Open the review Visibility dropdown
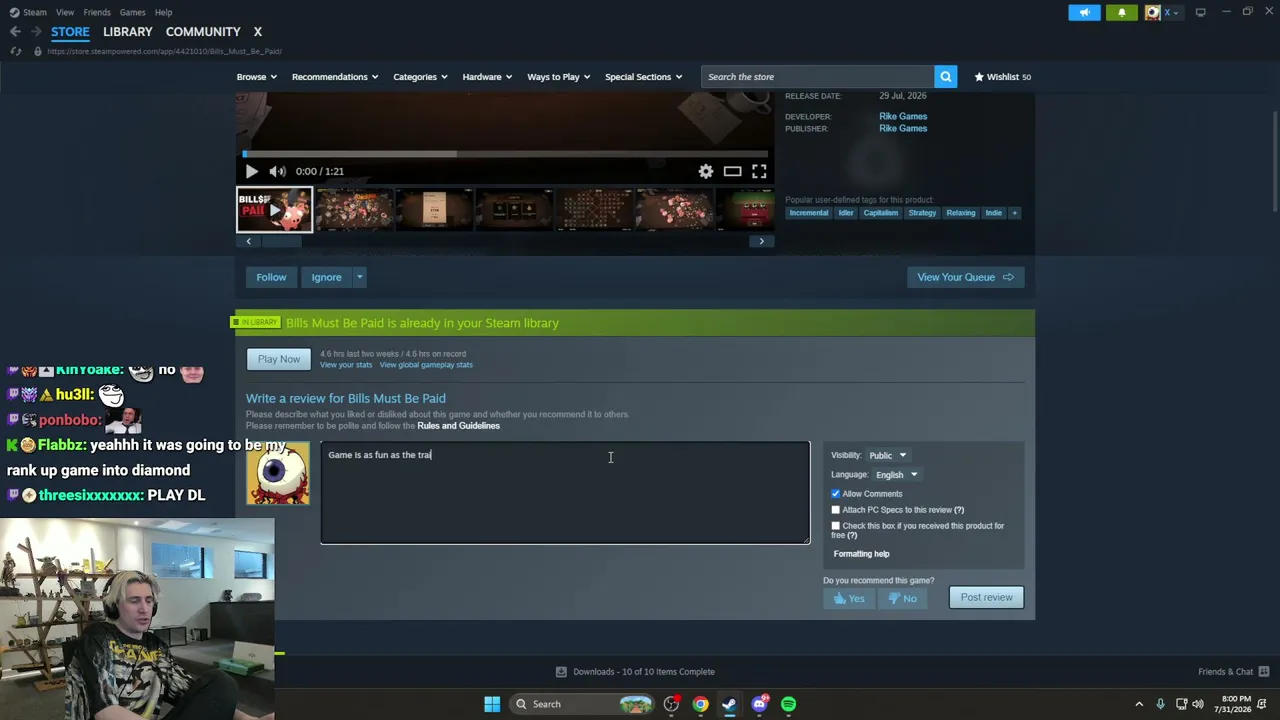Image resolution: width=1280 pixels, height=720 pixels. [x=887, y=455]
